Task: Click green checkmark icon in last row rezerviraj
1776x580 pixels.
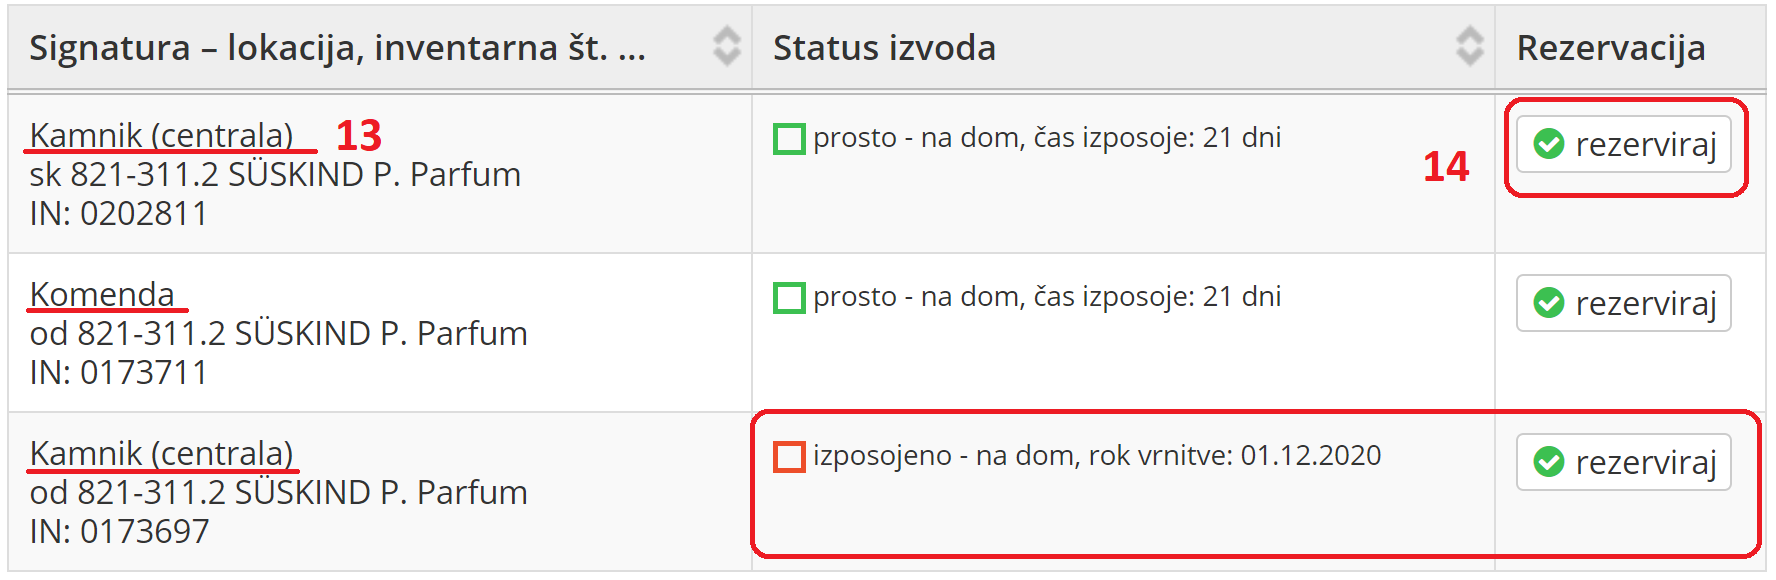Action: click(x=1549, y=462)
